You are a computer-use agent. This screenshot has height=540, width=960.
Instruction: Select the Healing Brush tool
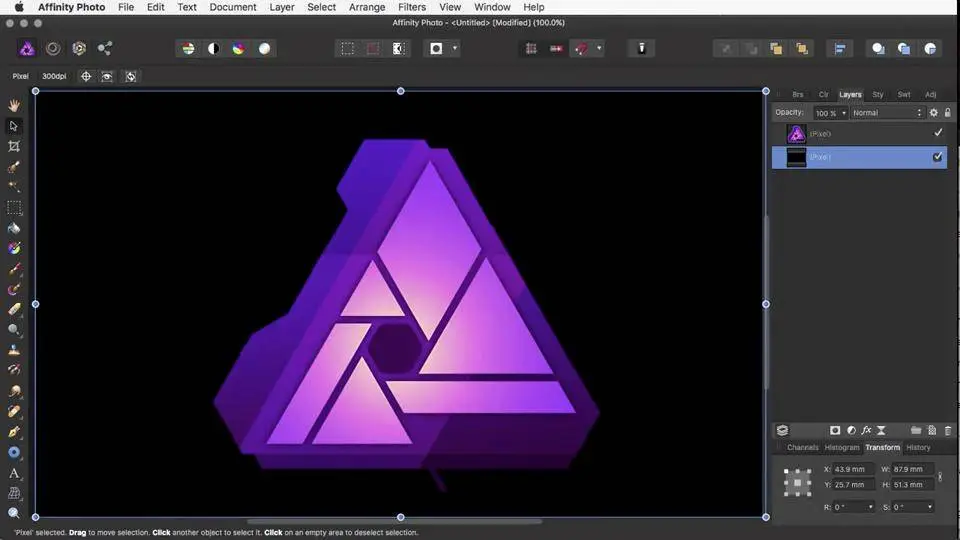point(14,411)
